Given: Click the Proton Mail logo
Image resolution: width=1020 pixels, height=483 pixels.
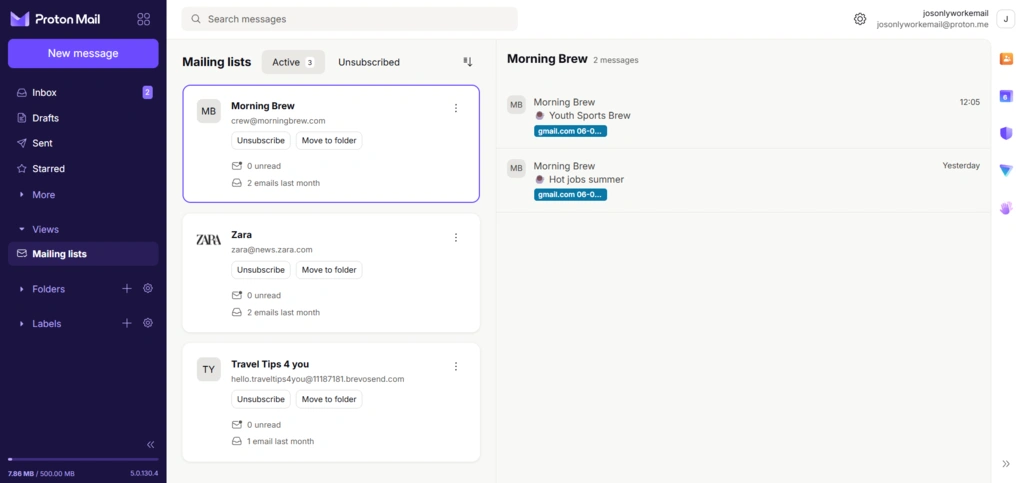Looking at the screenshot, I should [55, 19].
